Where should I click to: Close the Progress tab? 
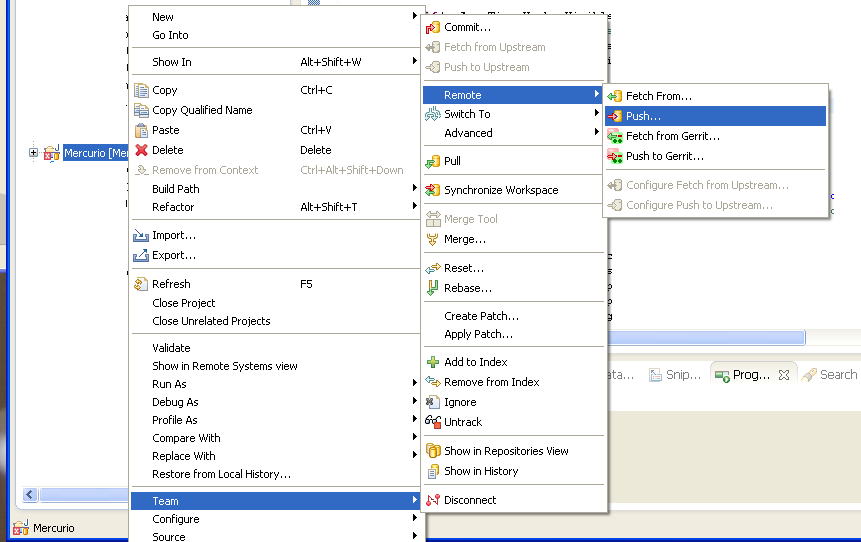click(x=784, y=375)
